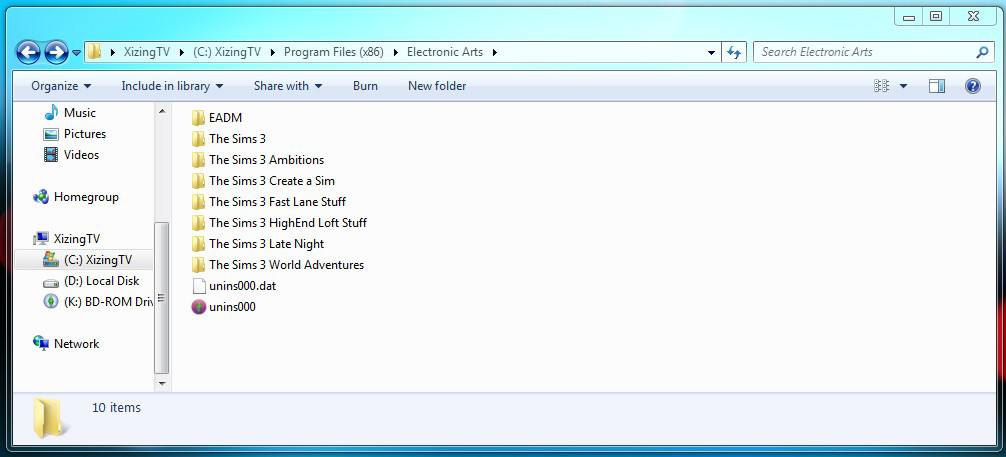Go to Program Files (x86) breadcrumb
The width and height of the screenshot is (1006, 457).
(334, 52)
